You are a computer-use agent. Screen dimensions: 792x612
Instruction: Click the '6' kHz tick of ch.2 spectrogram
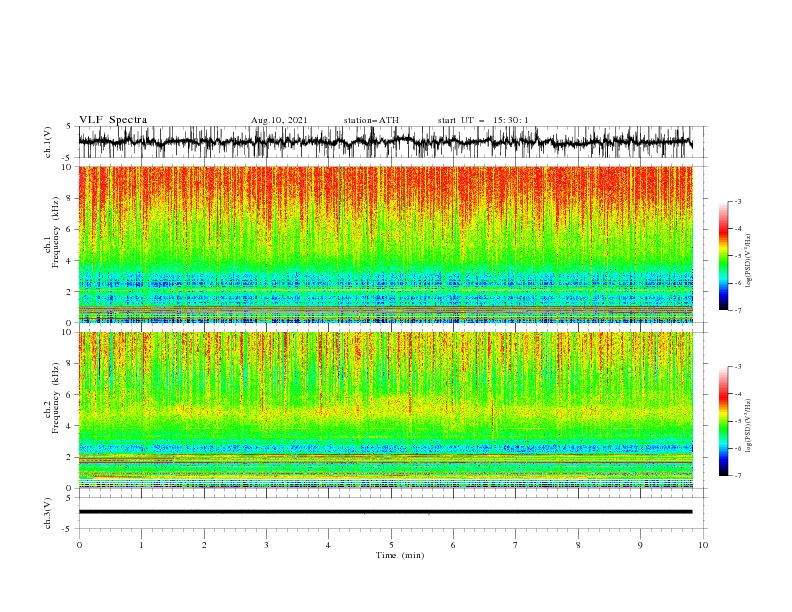coord(71,395)
